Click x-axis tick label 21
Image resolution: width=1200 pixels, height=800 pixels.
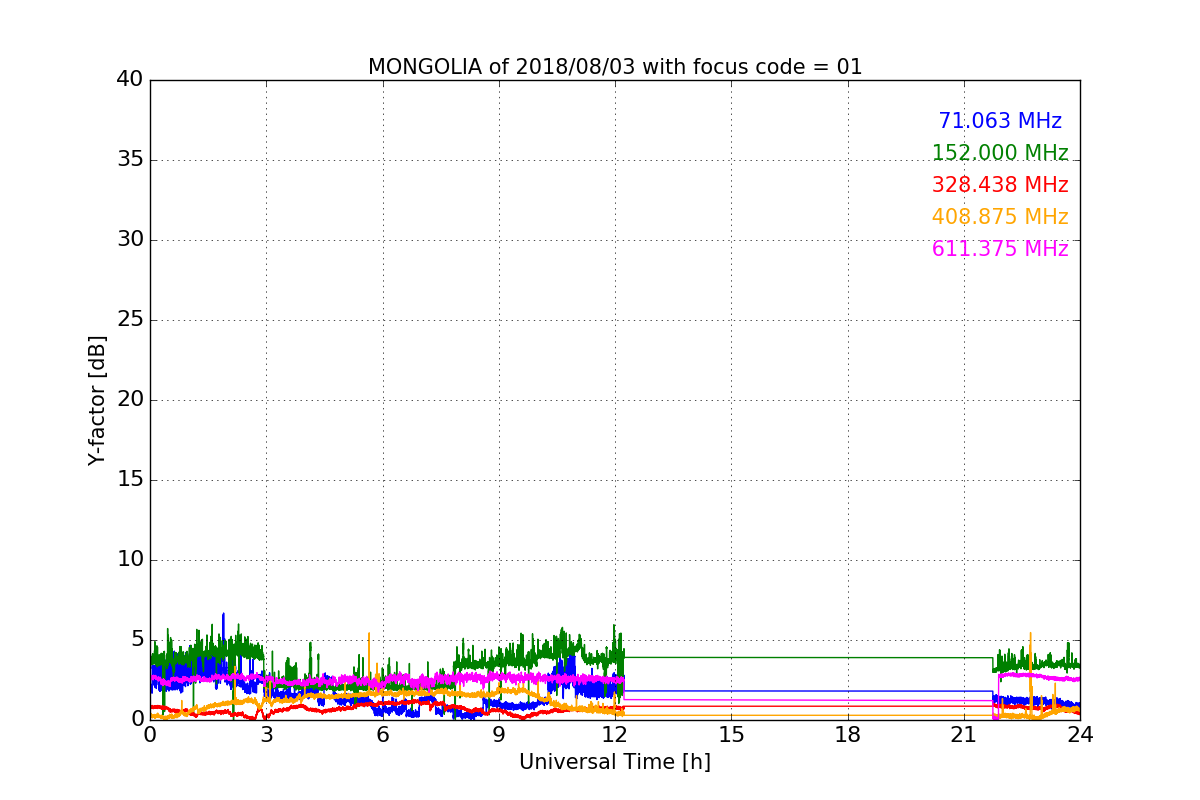964,734
